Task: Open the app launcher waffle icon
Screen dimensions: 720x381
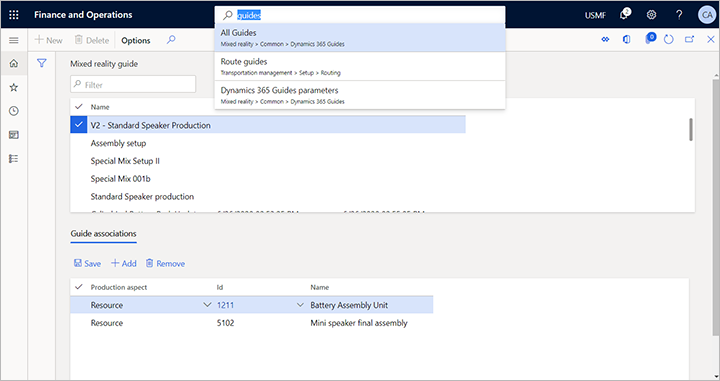Action: [14, 15]
